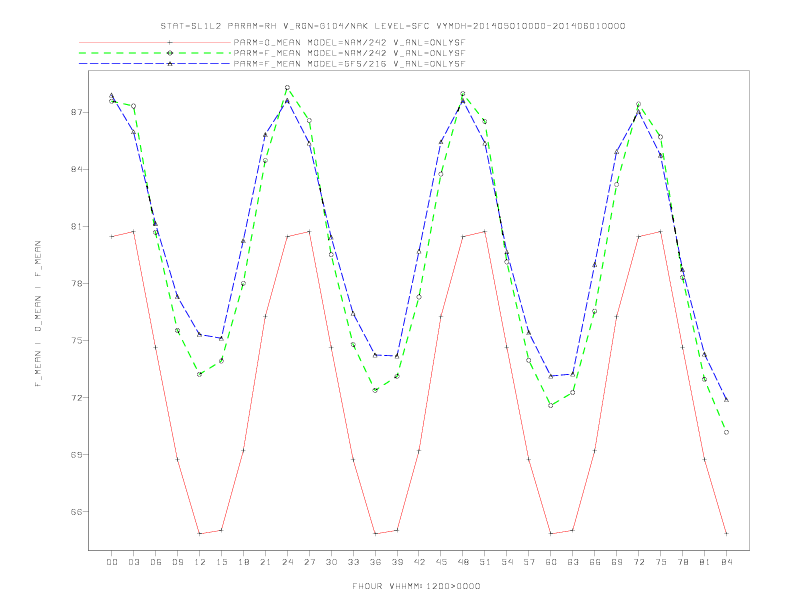The image size is (792, 612).
Task: Click the blue triangle data point at hour 84
Action: tap(726, 399)
